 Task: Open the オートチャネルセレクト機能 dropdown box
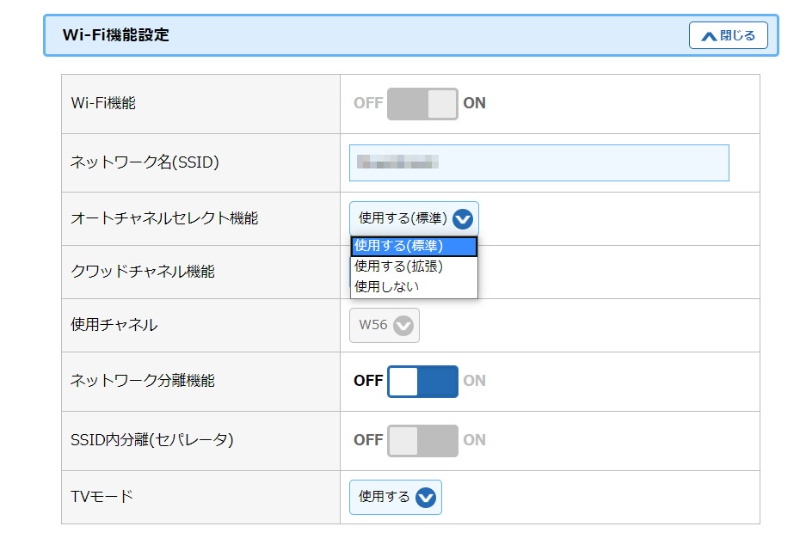[413, 219]
